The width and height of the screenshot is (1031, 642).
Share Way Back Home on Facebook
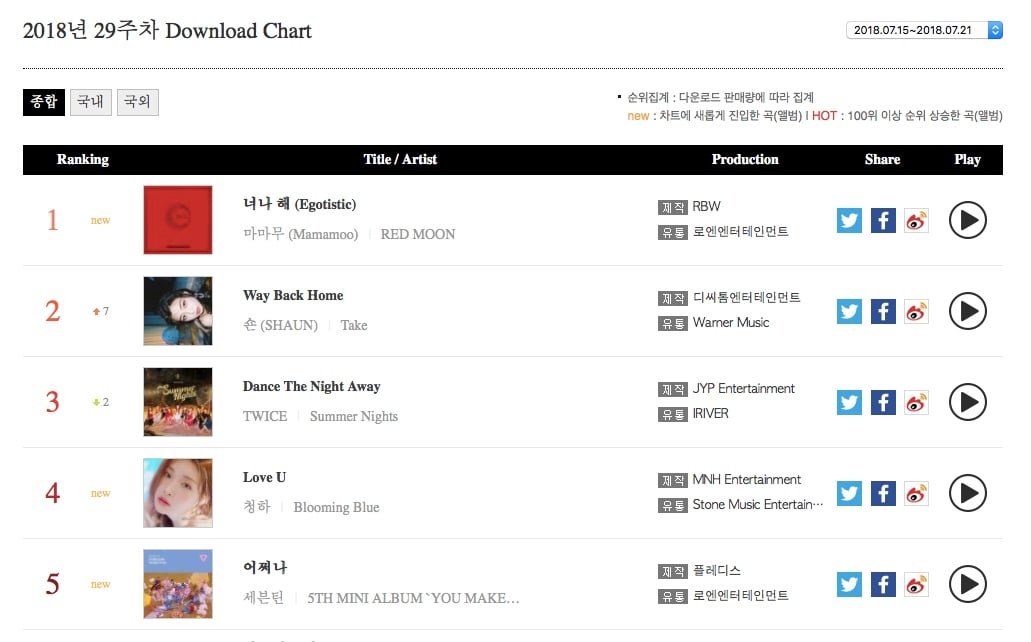click(883, 311)
